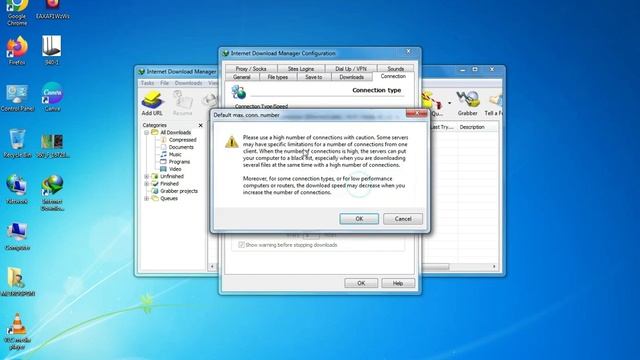
Task: Minimize the Internet Download Manager window
Action: tap(462, 70)
